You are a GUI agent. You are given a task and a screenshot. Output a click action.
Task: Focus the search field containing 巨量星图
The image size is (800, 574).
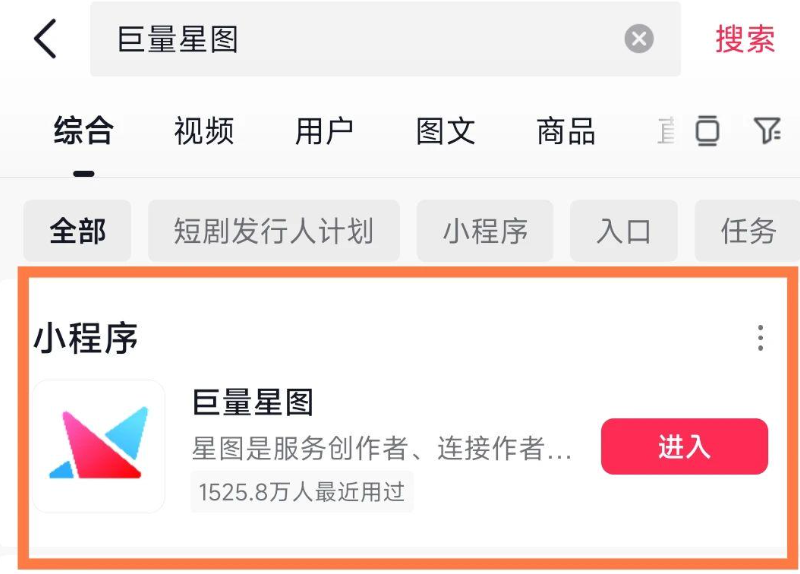pos(385,39)
